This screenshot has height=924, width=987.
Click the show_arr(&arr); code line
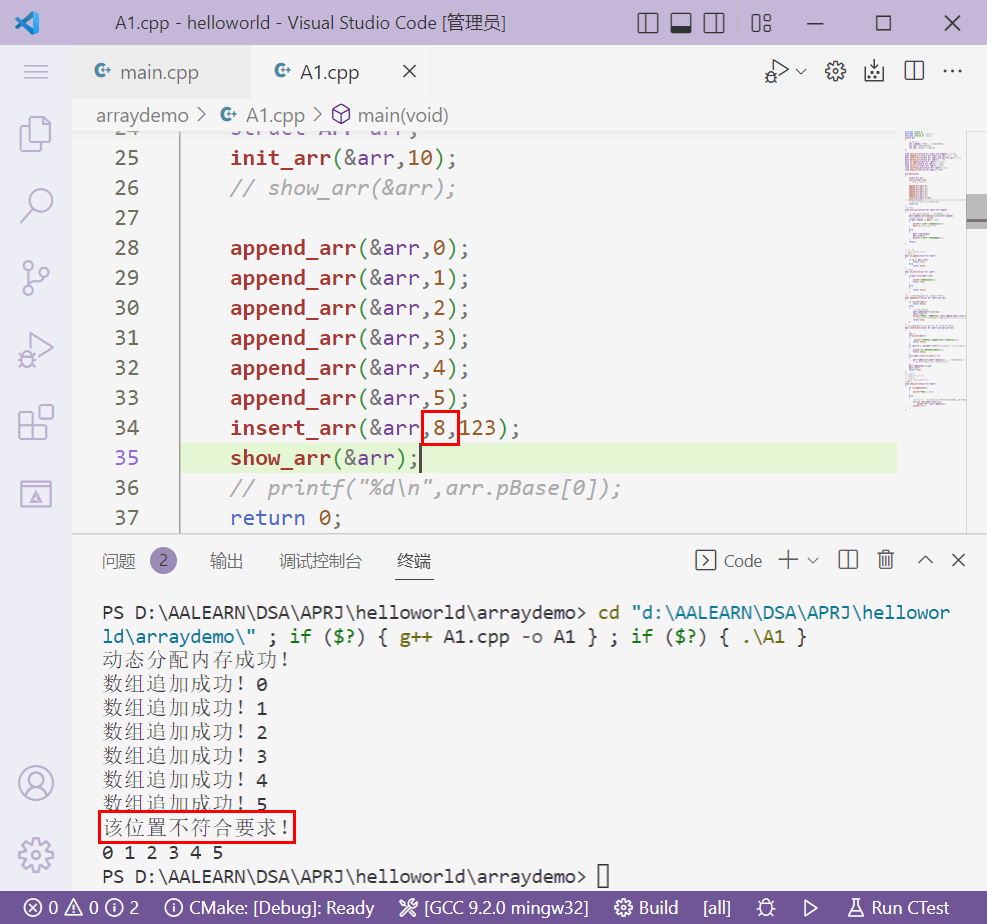324,458
